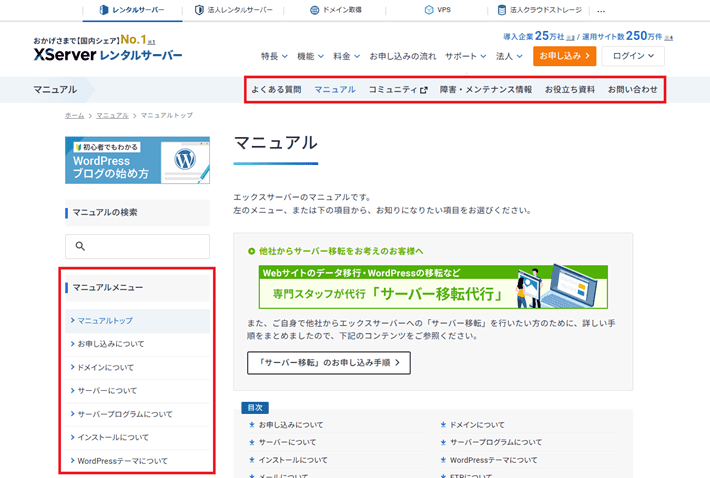Viewport: 710px width, 478px height.
Task: Open the VPS top tab
Action: 437,10
